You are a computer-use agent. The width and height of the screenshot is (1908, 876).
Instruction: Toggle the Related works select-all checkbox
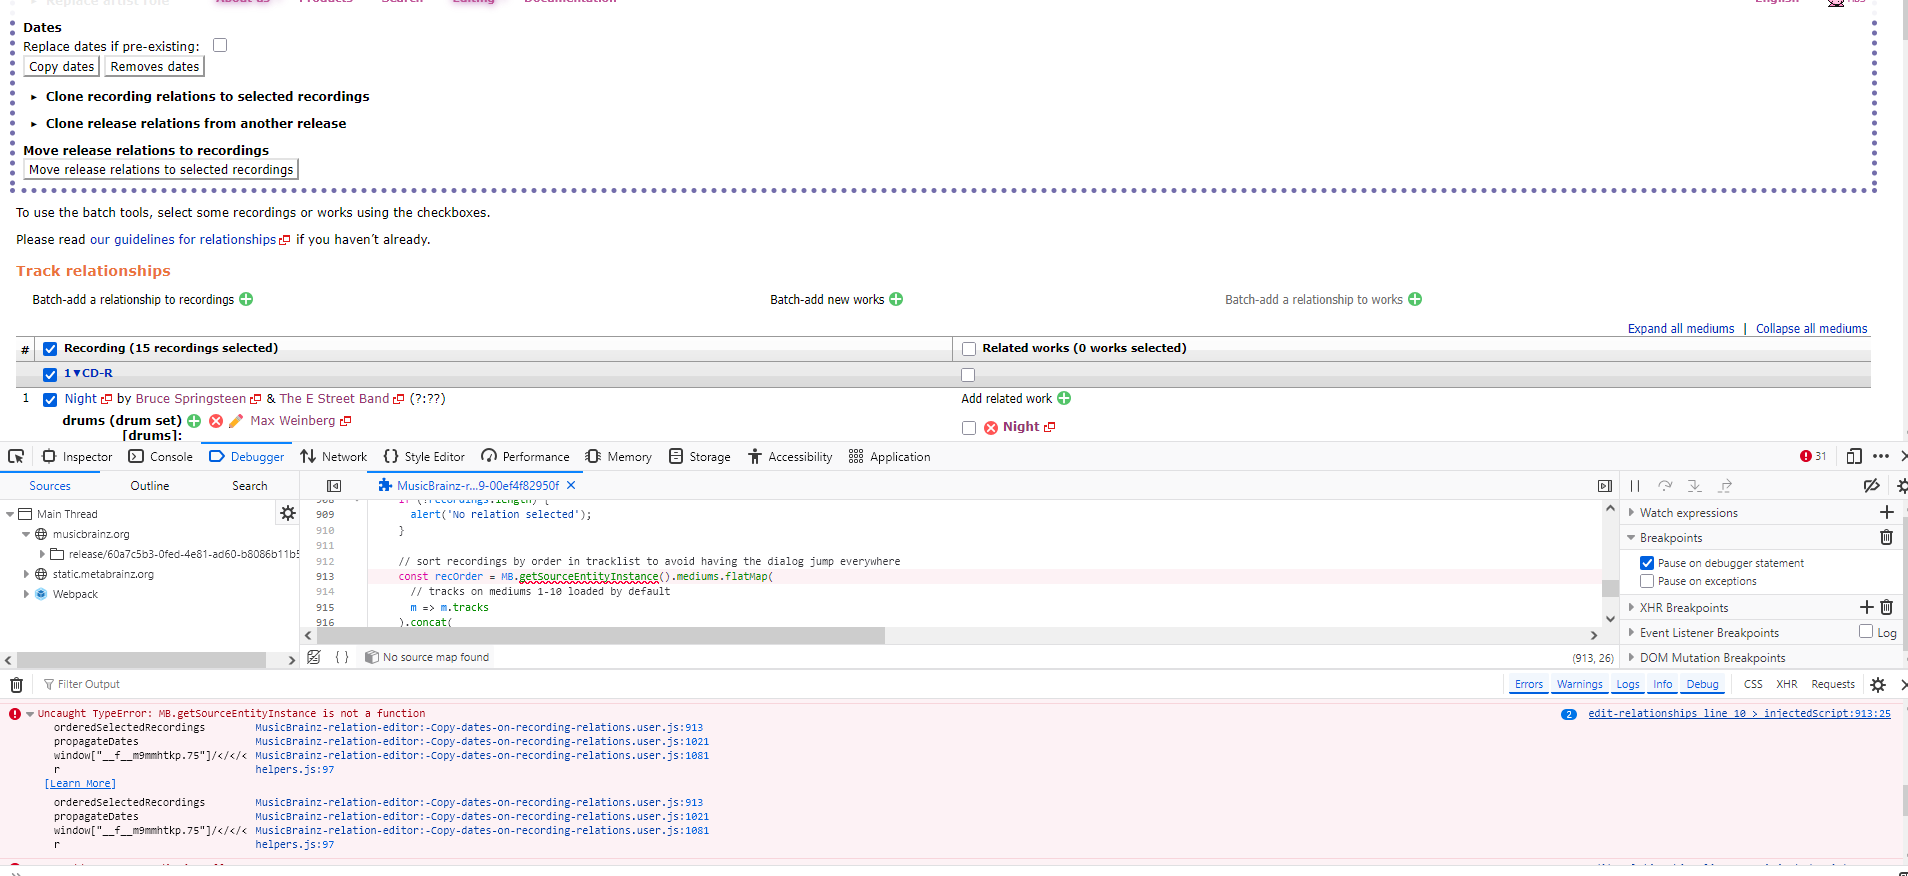pos(968,349)
